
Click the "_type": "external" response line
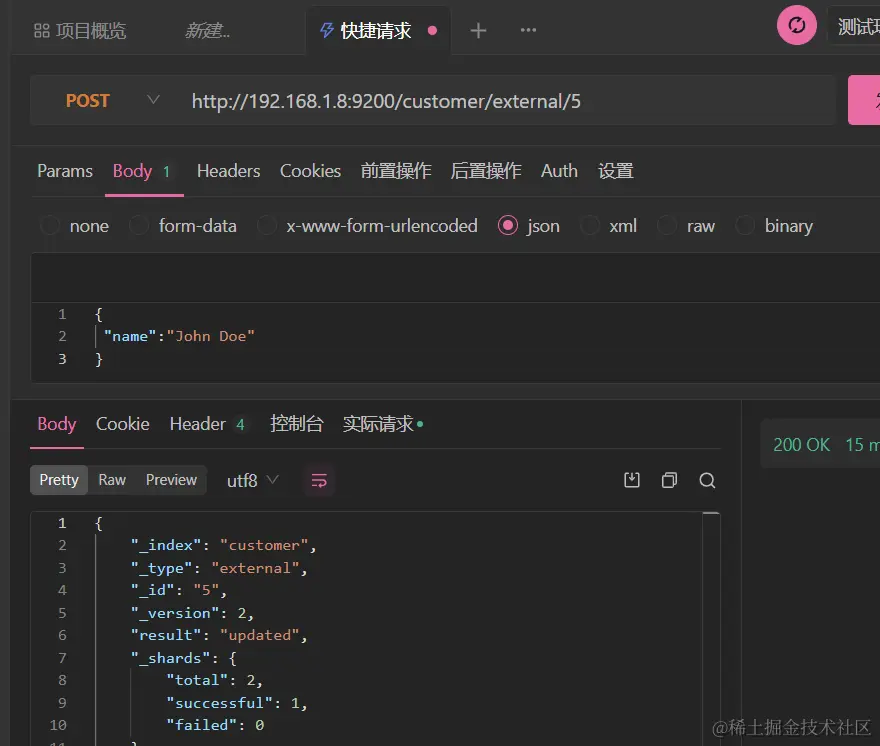point(219,568)
